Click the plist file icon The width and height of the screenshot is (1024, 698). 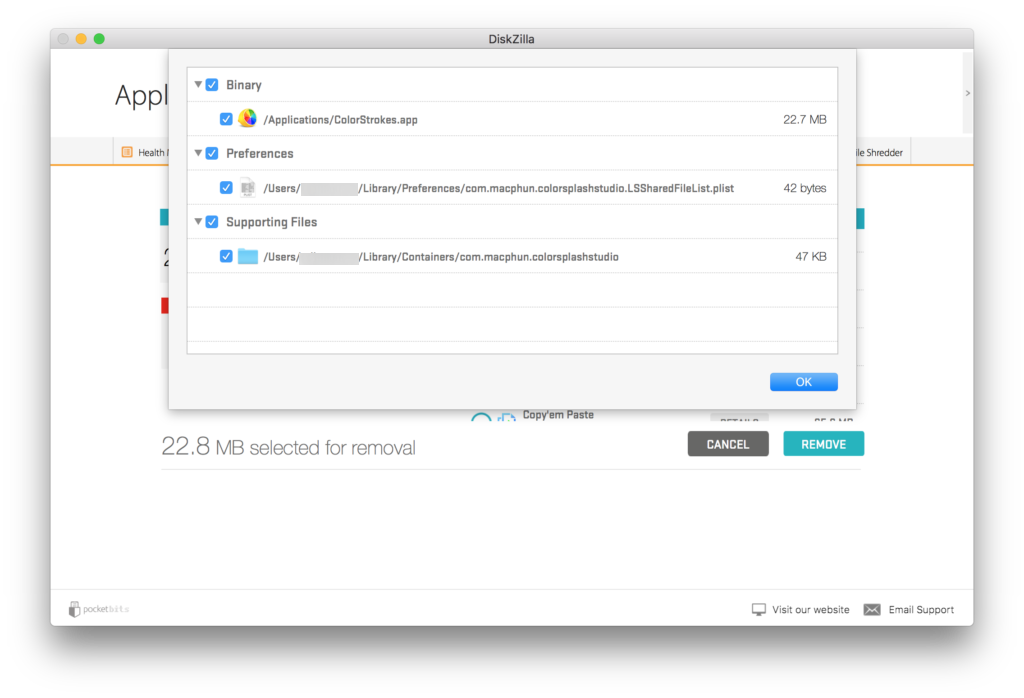pos(248,188)
